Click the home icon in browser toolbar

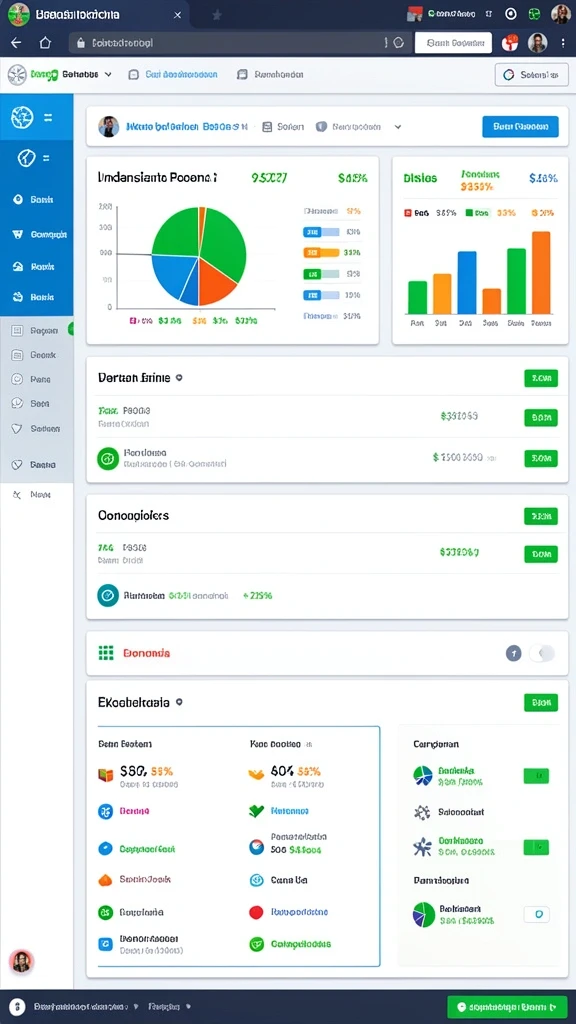pos(44,43)
